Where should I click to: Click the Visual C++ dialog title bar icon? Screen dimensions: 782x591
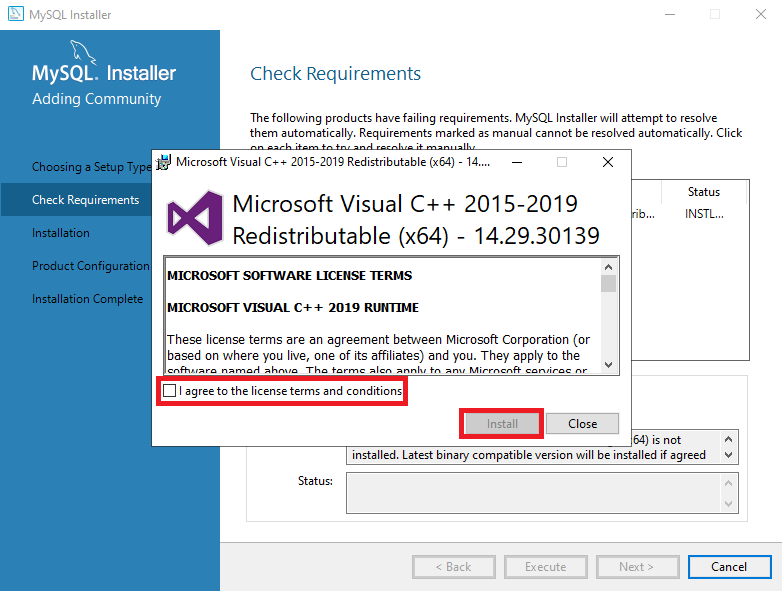pyautogui.click(x=163, y=162)
